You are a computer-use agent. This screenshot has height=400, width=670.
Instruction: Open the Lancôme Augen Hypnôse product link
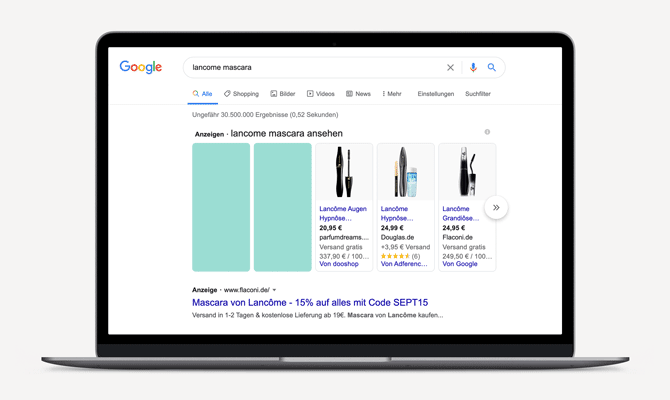pos(343,213)
